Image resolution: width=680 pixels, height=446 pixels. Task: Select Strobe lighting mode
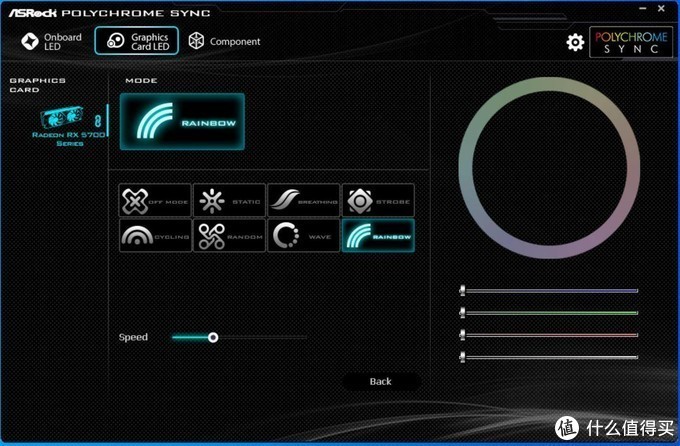pos(379,200)
